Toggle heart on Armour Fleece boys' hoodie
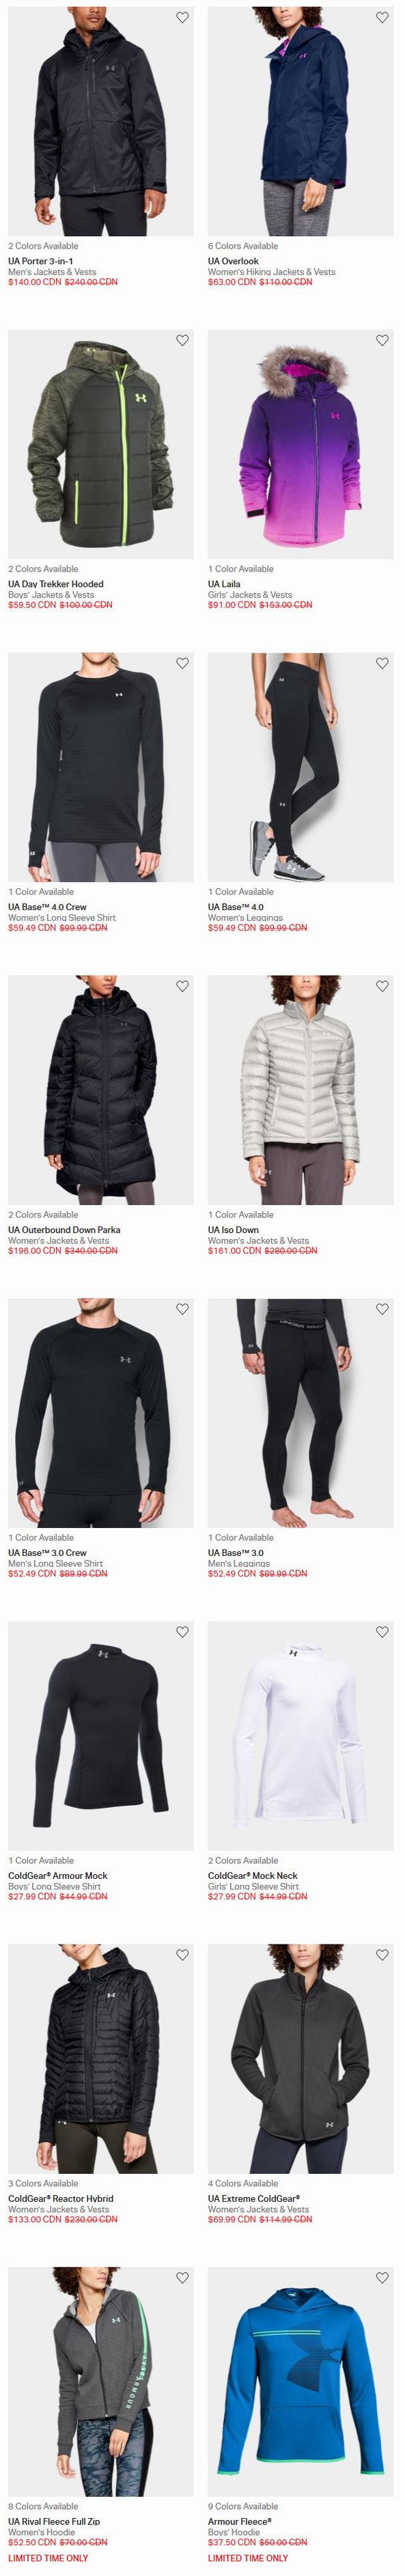This screenshot has width=405, height=2576. point(382,2278)
